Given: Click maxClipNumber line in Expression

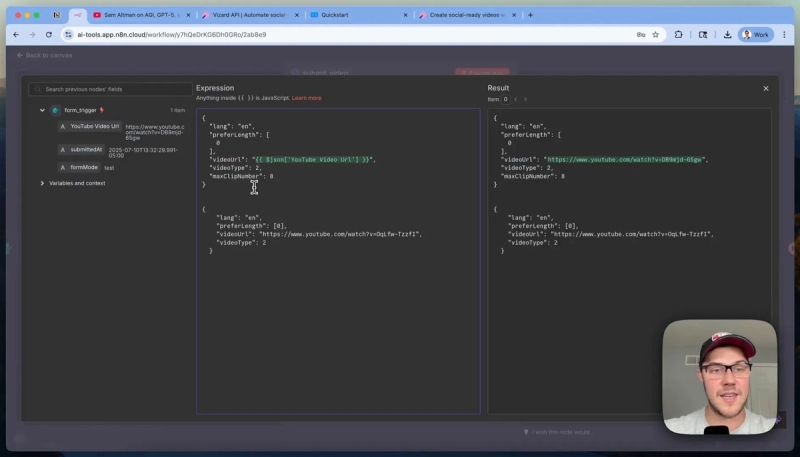Looking at the screenshot, I should (241, 176).
